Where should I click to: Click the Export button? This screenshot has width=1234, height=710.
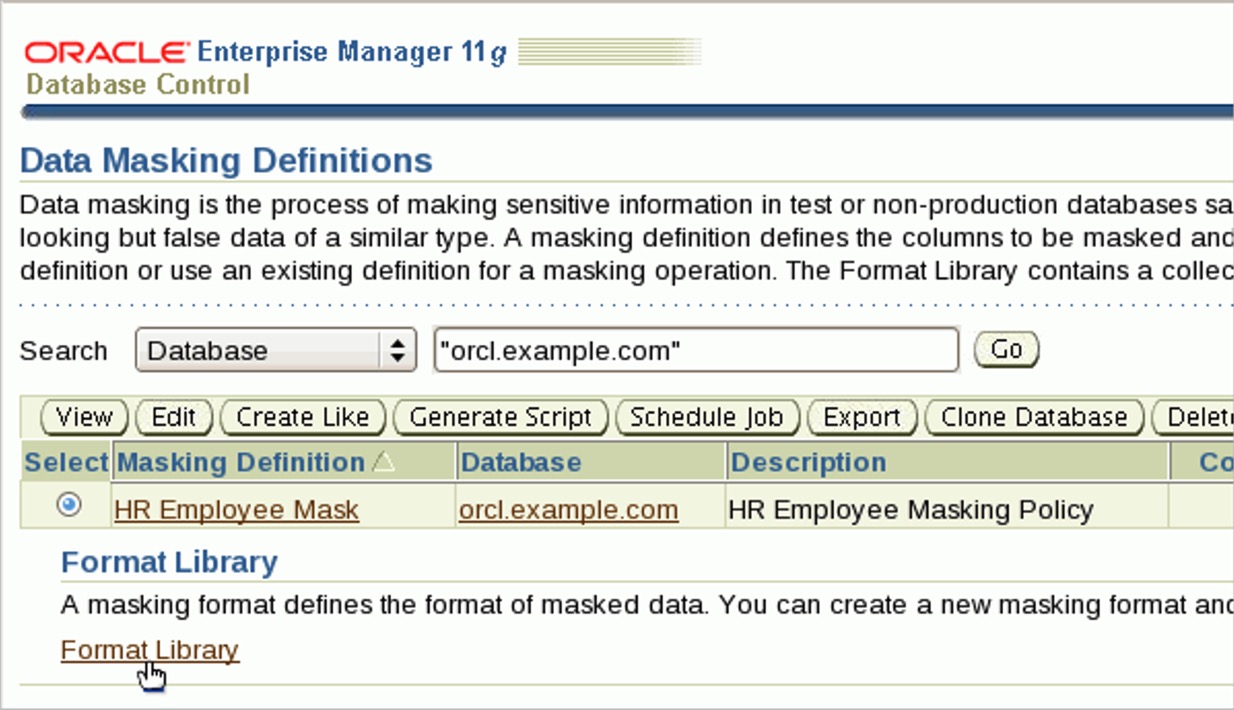[x=861, y=417]
